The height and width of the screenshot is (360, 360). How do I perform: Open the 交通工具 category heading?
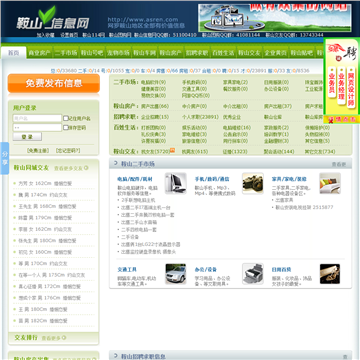click(x=127, y=269)
